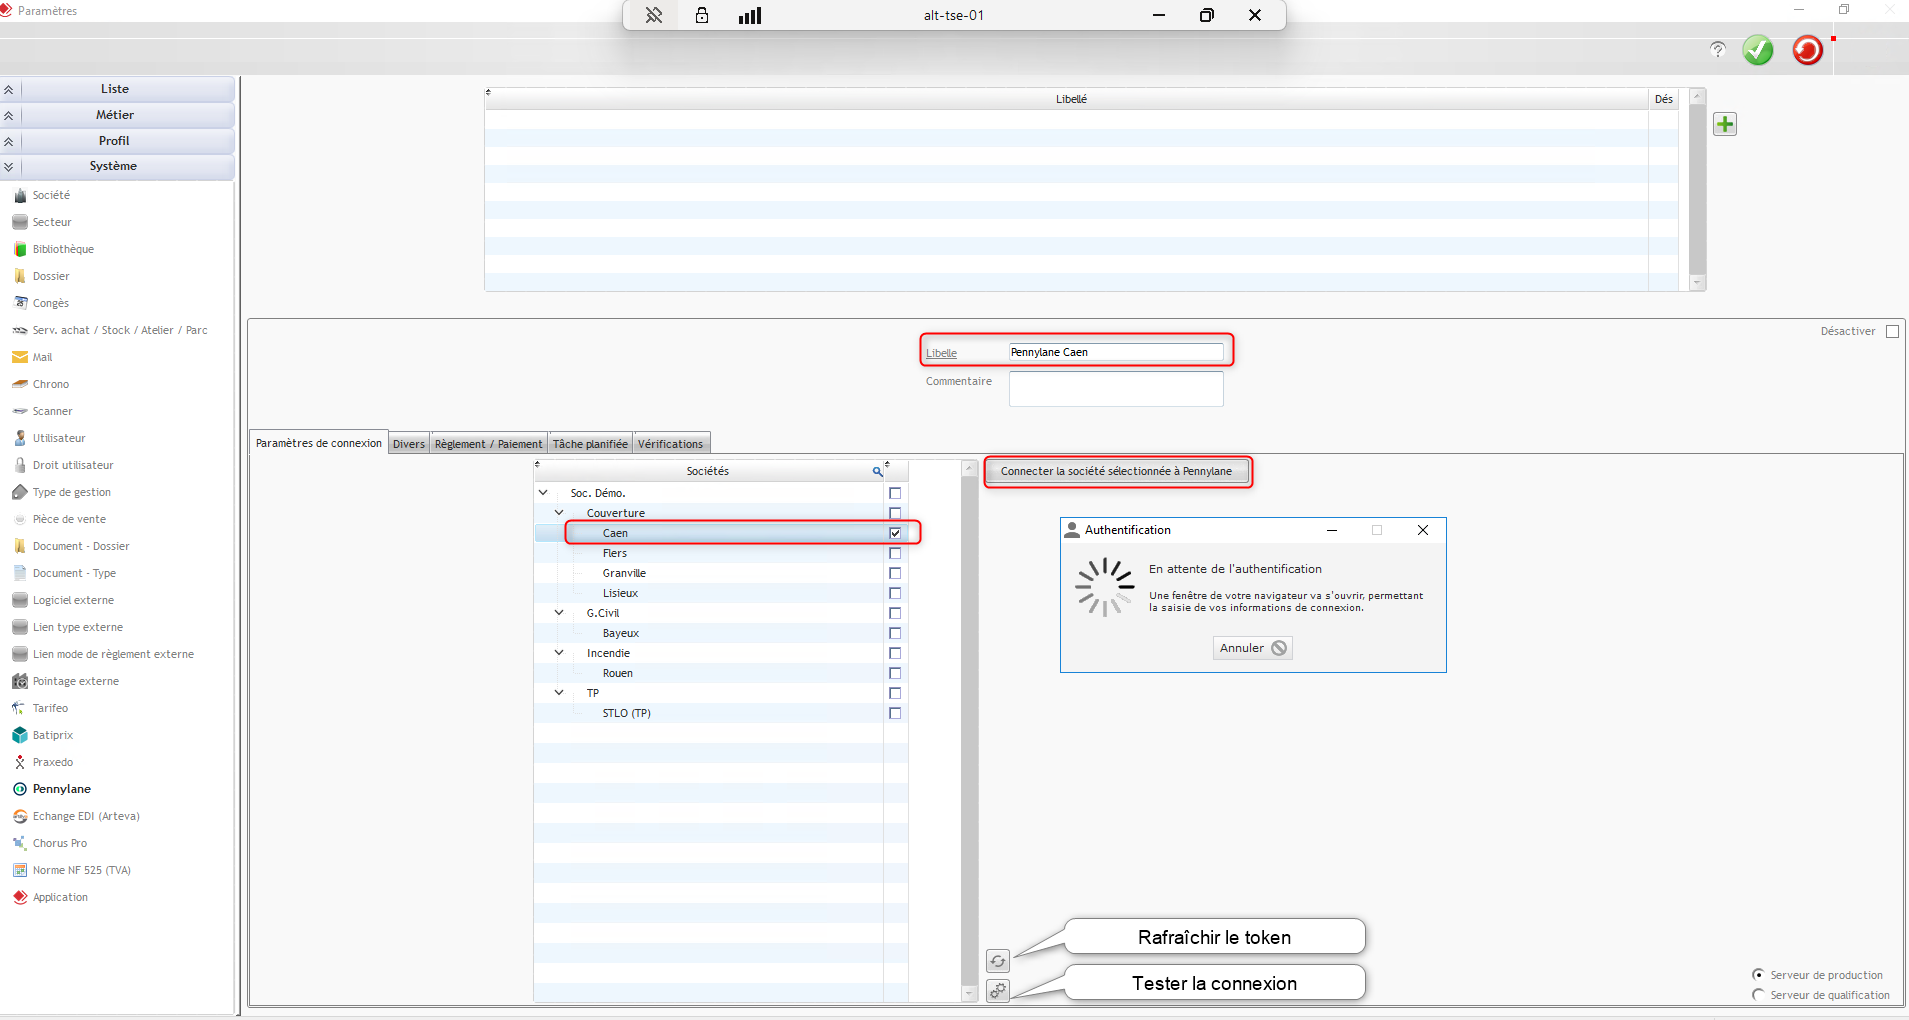This screenshot has height=1020, width=1909.
Task: Click the green plus add icon
Action: tap(1725, 124)
